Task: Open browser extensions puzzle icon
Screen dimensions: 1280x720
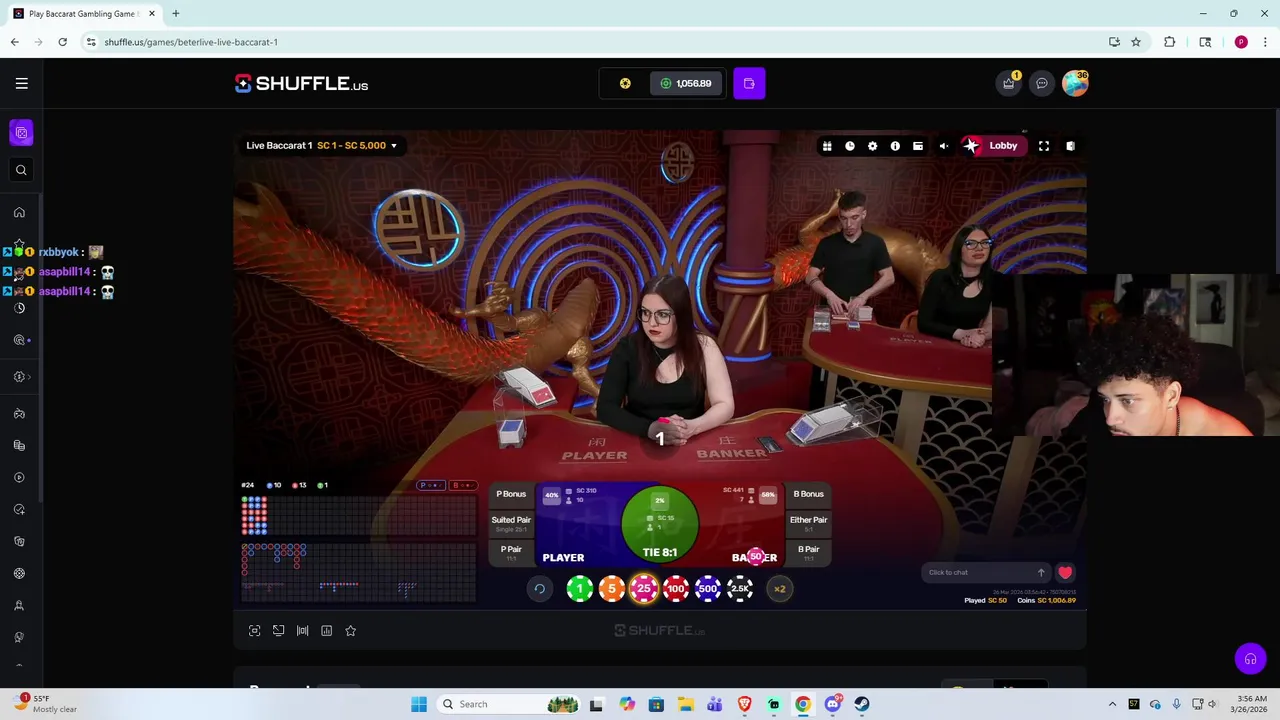Action: point(1170,42)
